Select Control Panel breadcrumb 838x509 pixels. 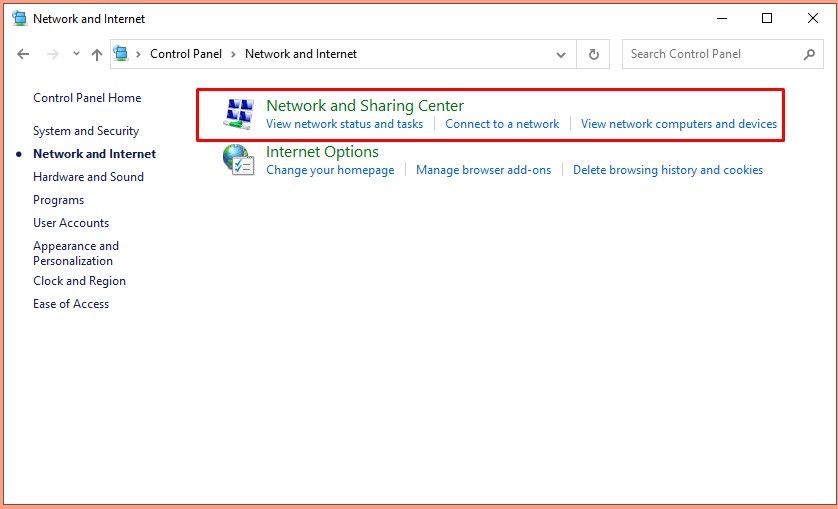pos(186,54)
